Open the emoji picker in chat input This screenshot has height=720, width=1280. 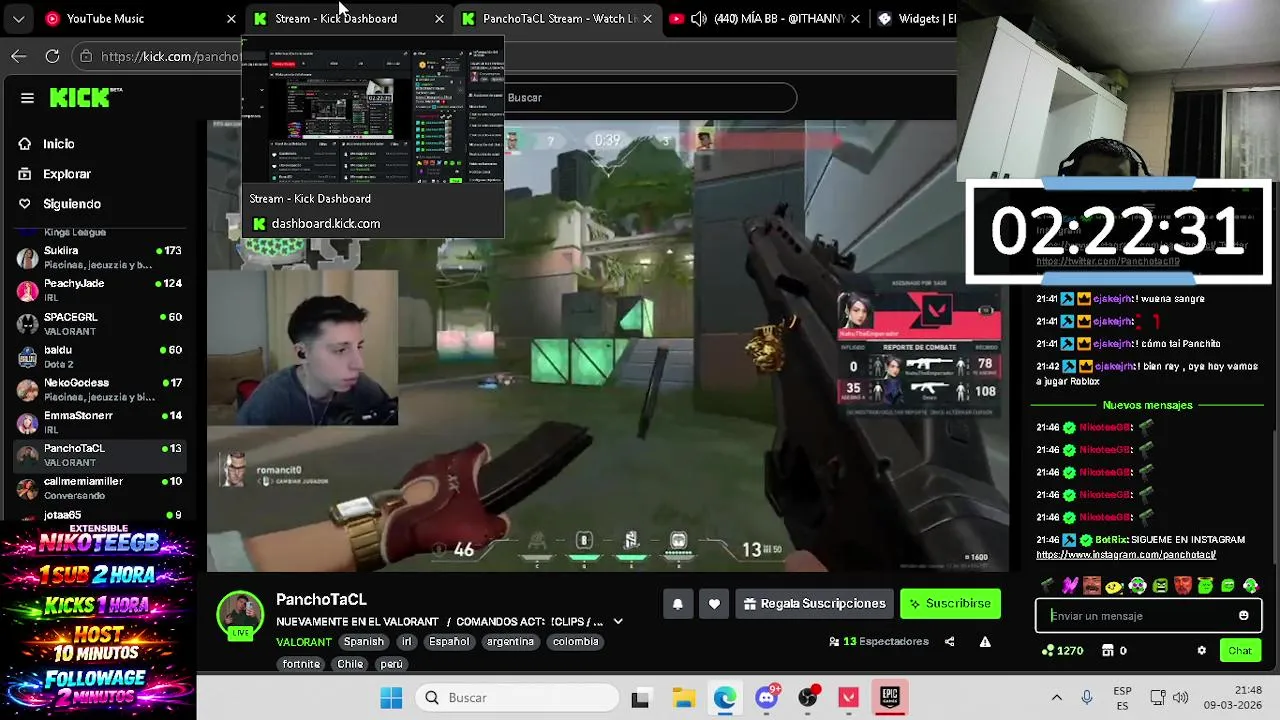(x=1244, y=616)
